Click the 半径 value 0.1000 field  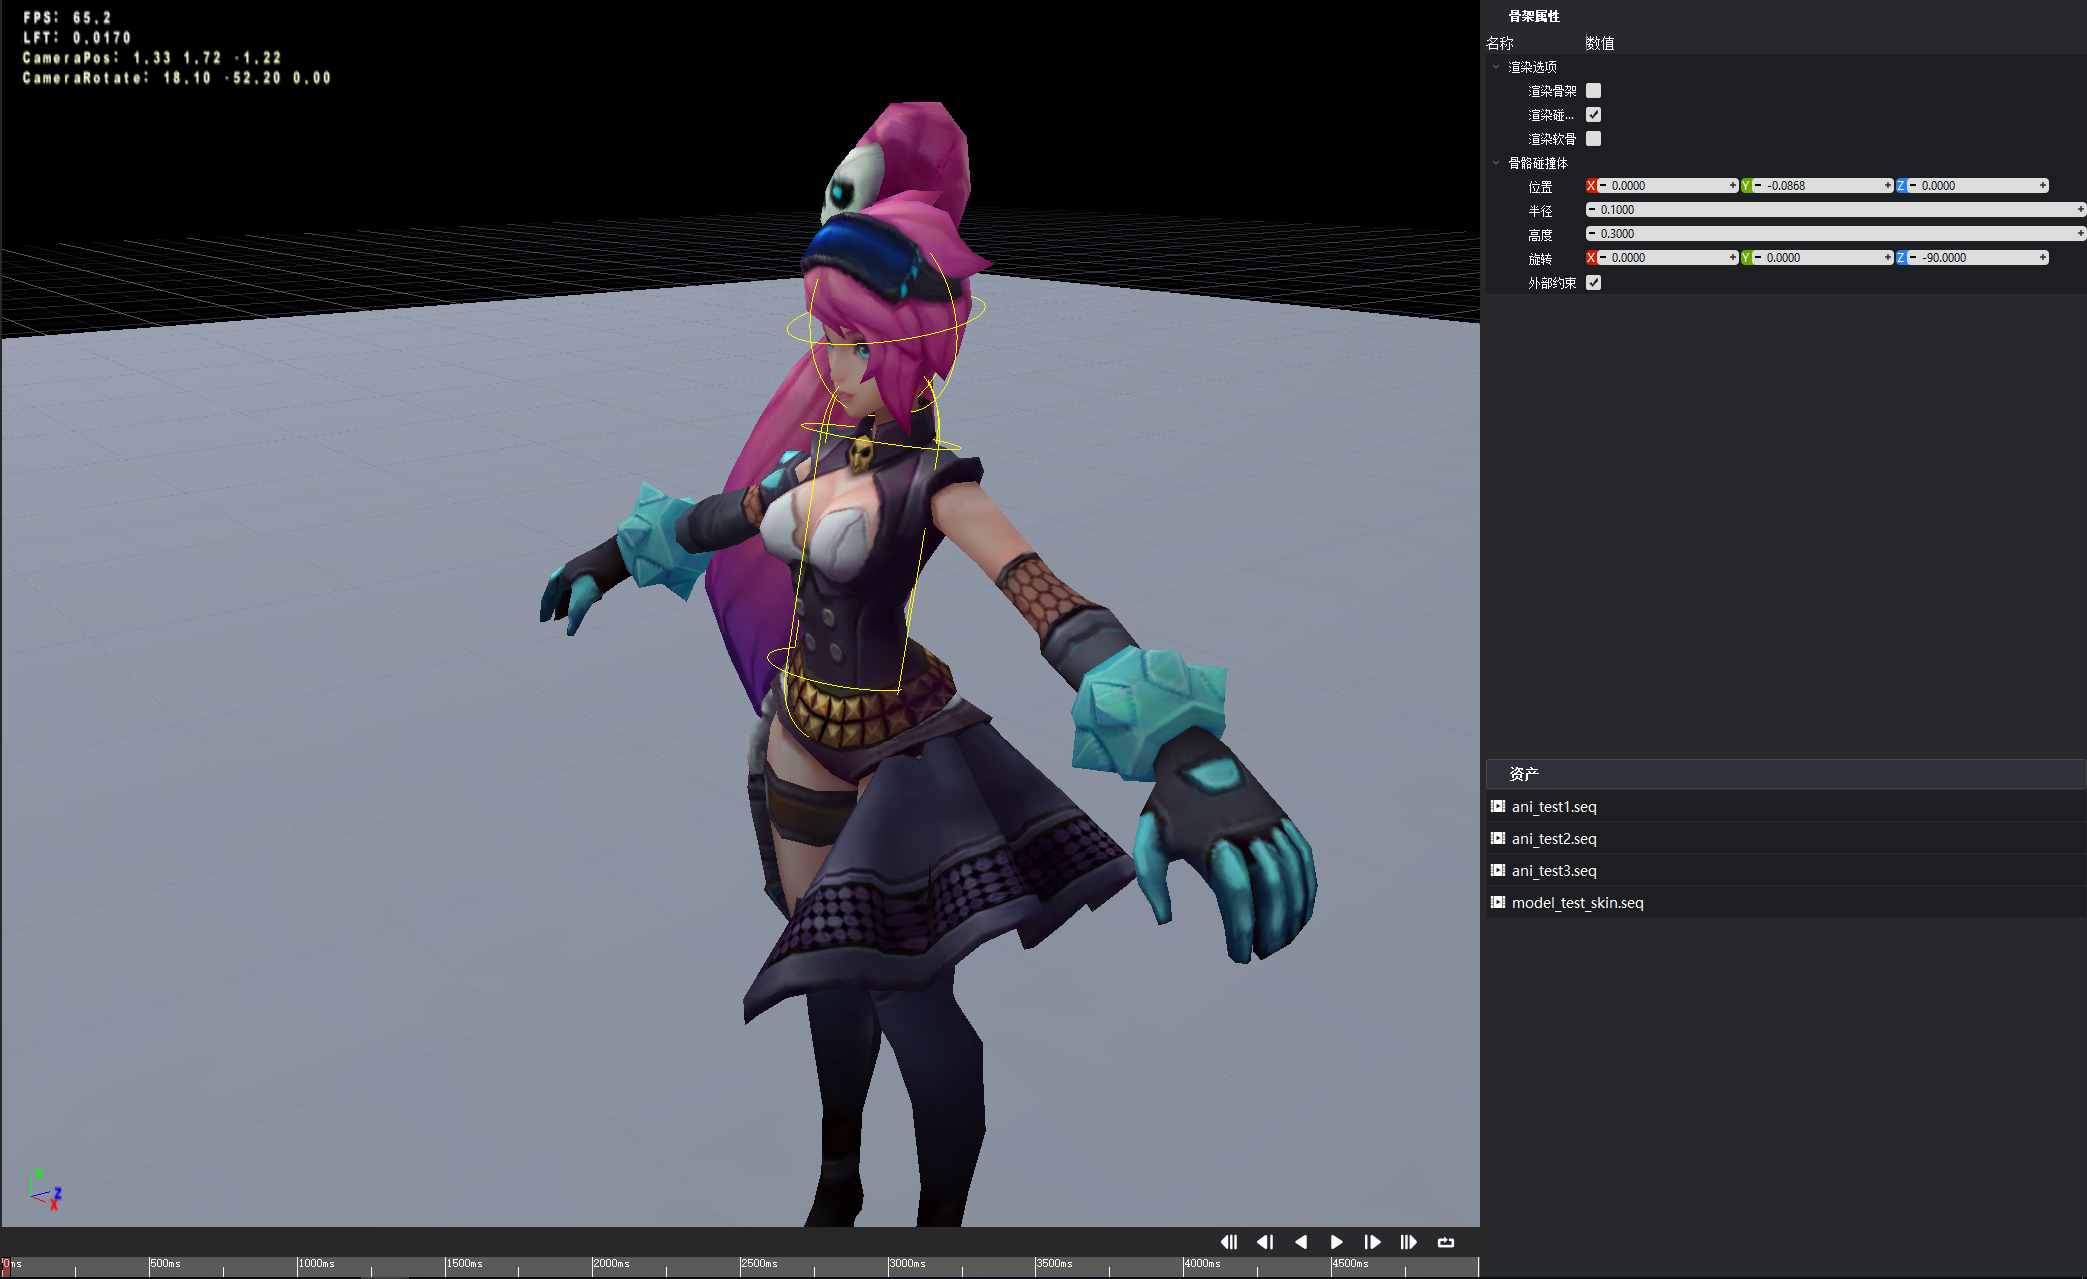[1836, 210]
